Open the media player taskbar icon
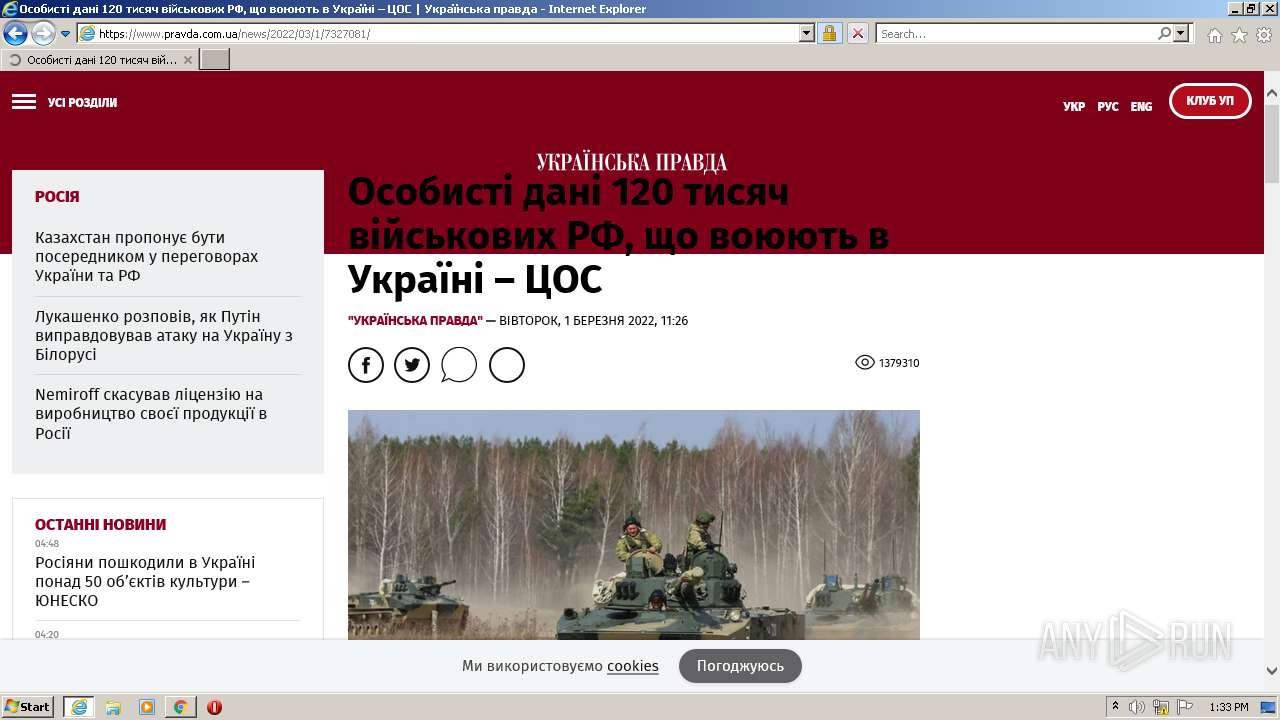 pyautogui.click(x=147, y=707)
